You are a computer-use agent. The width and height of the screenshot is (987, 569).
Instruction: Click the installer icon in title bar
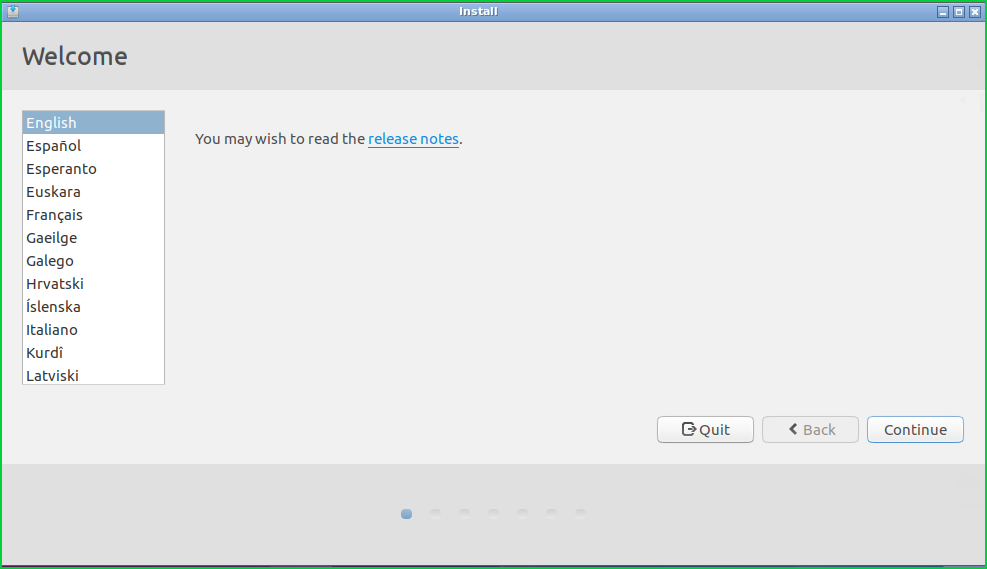point(13,11)
